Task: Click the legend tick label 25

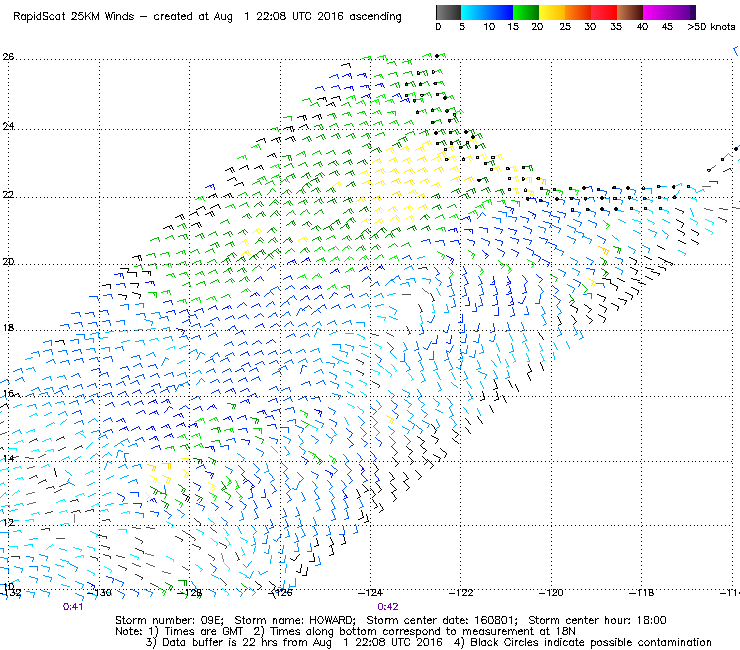Action: click(565, 27)
